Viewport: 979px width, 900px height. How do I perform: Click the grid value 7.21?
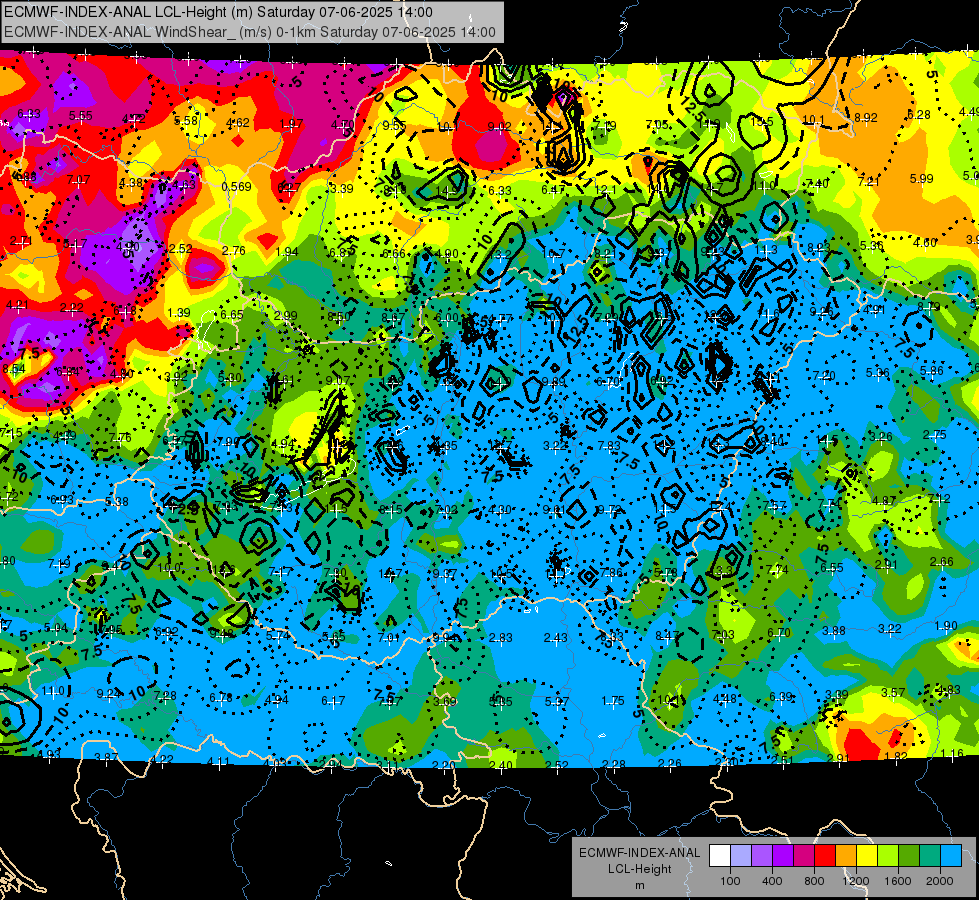[868, 181]
